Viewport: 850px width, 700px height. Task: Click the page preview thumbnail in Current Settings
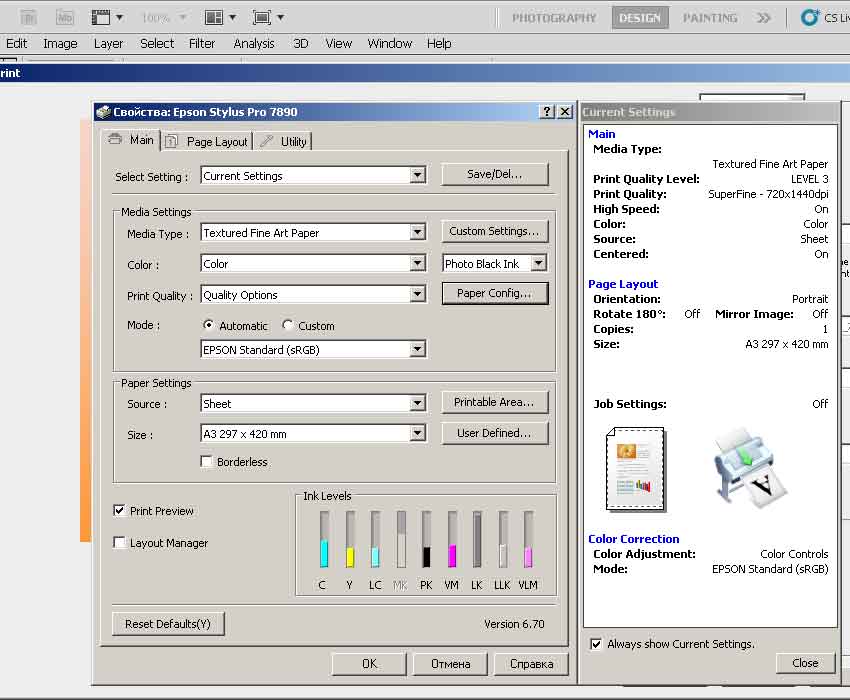click(635, 469)
